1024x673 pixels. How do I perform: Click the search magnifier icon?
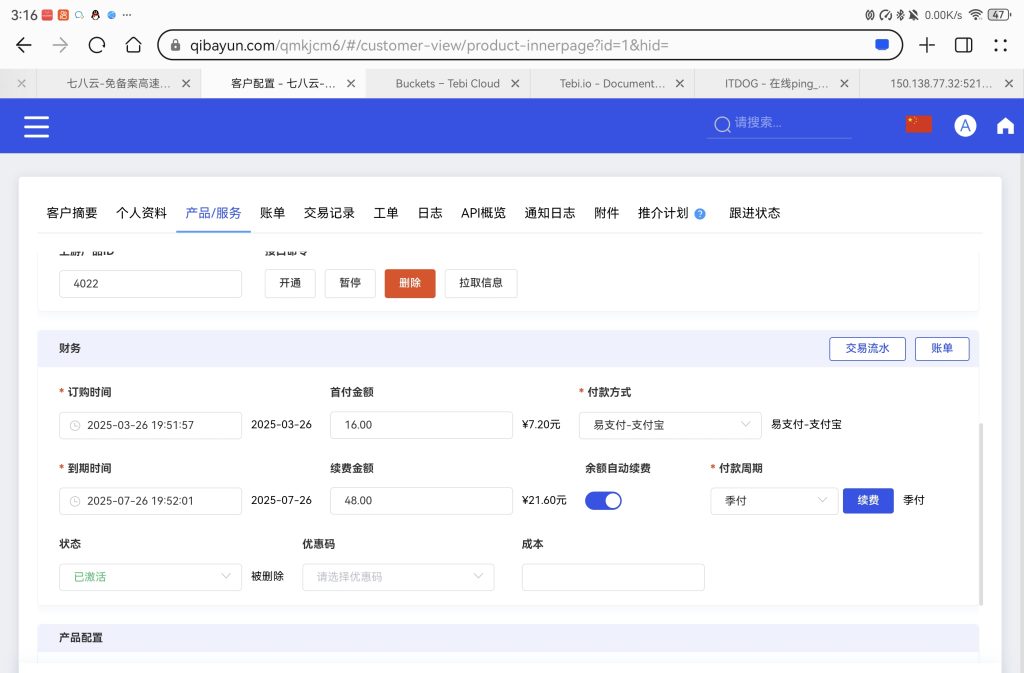722,124
